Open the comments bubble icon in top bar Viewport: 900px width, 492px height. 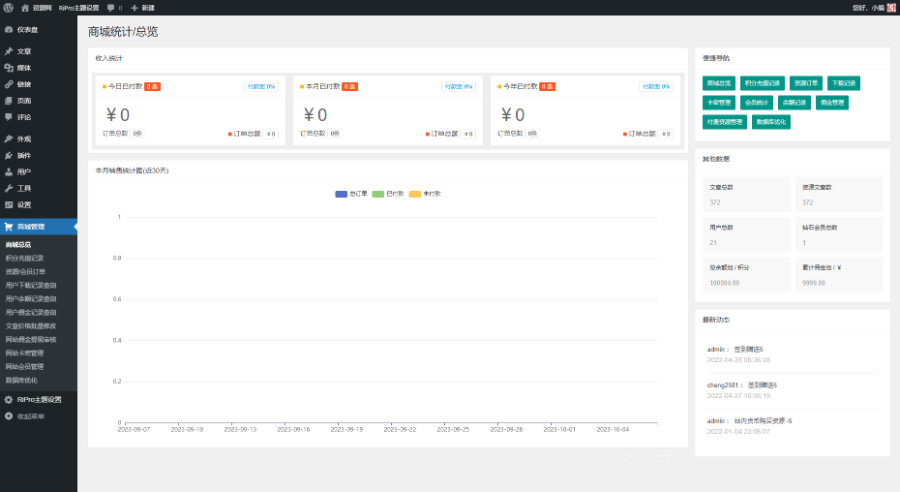pos(112,7)
